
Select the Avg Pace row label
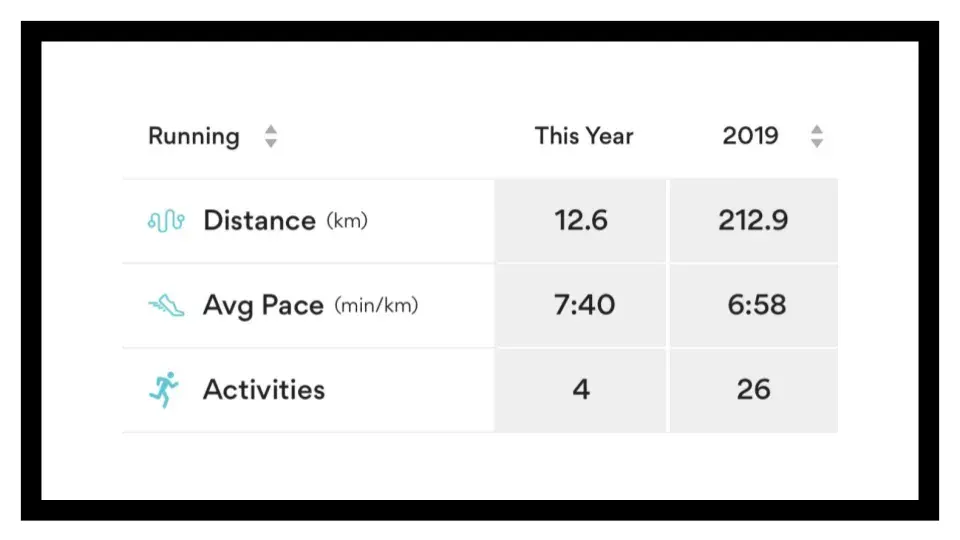tap(263, 306)
